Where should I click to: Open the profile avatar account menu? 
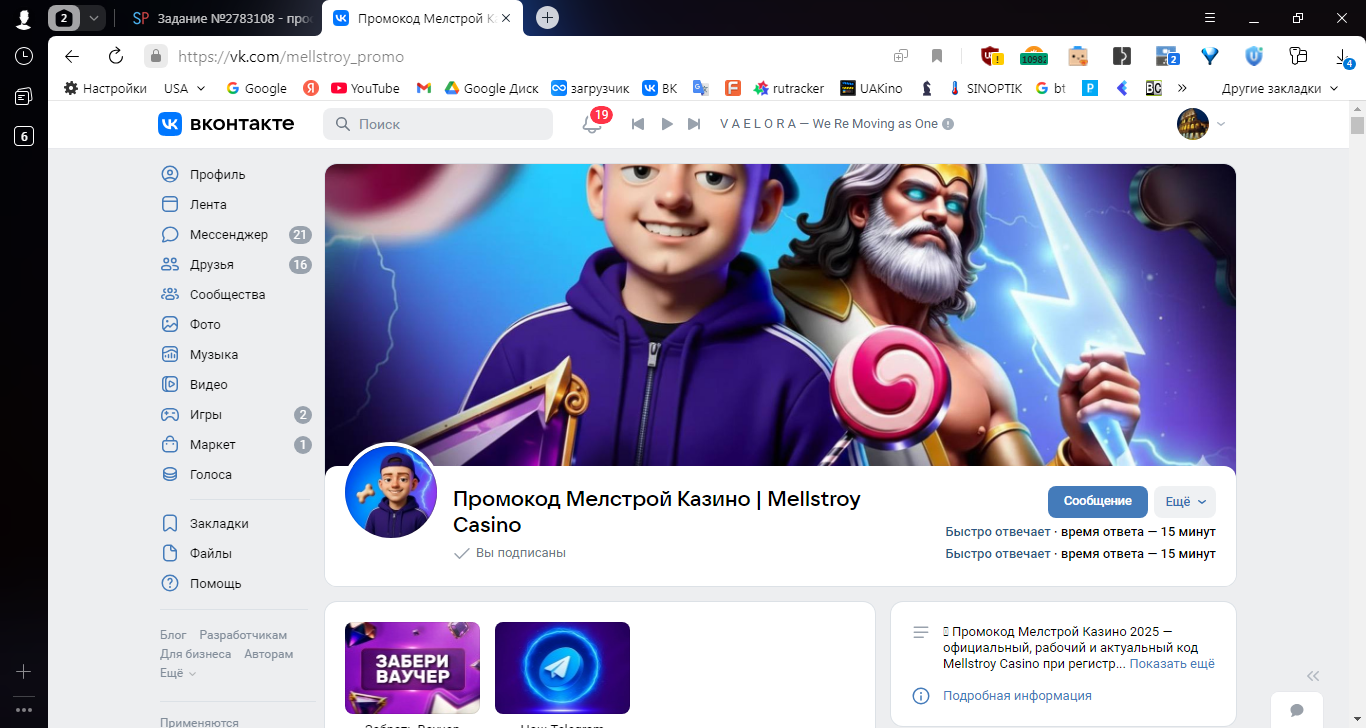(x=1202, y=124)
